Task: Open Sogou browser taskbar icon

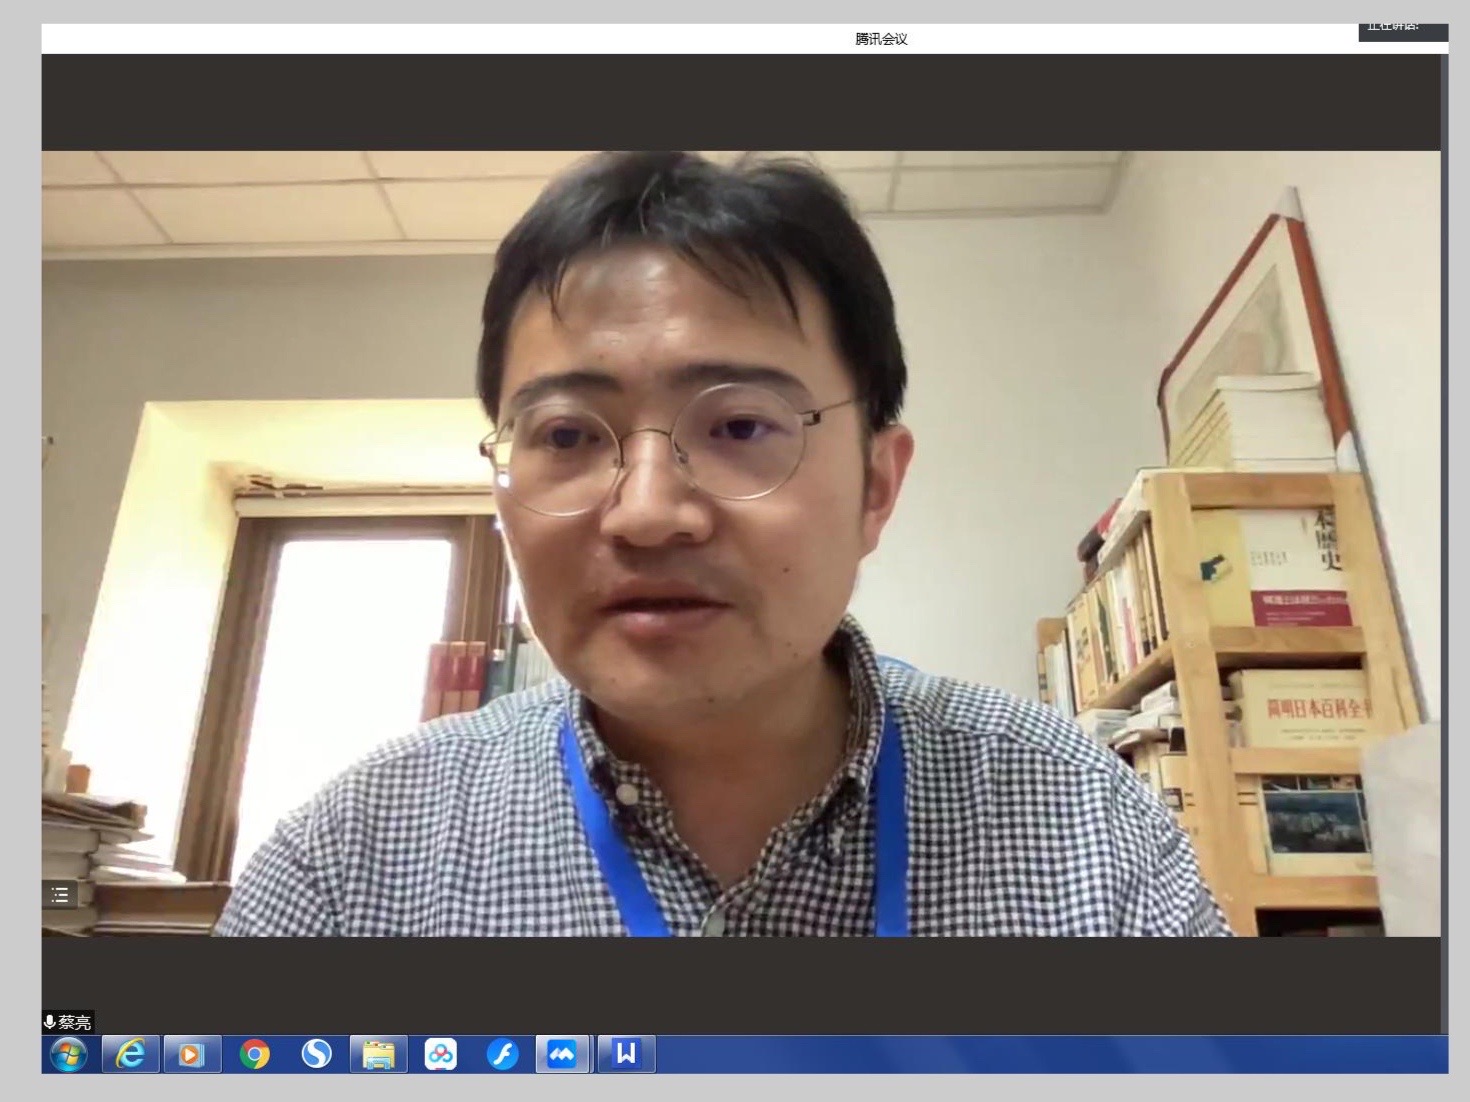Action: [317, 1054]
